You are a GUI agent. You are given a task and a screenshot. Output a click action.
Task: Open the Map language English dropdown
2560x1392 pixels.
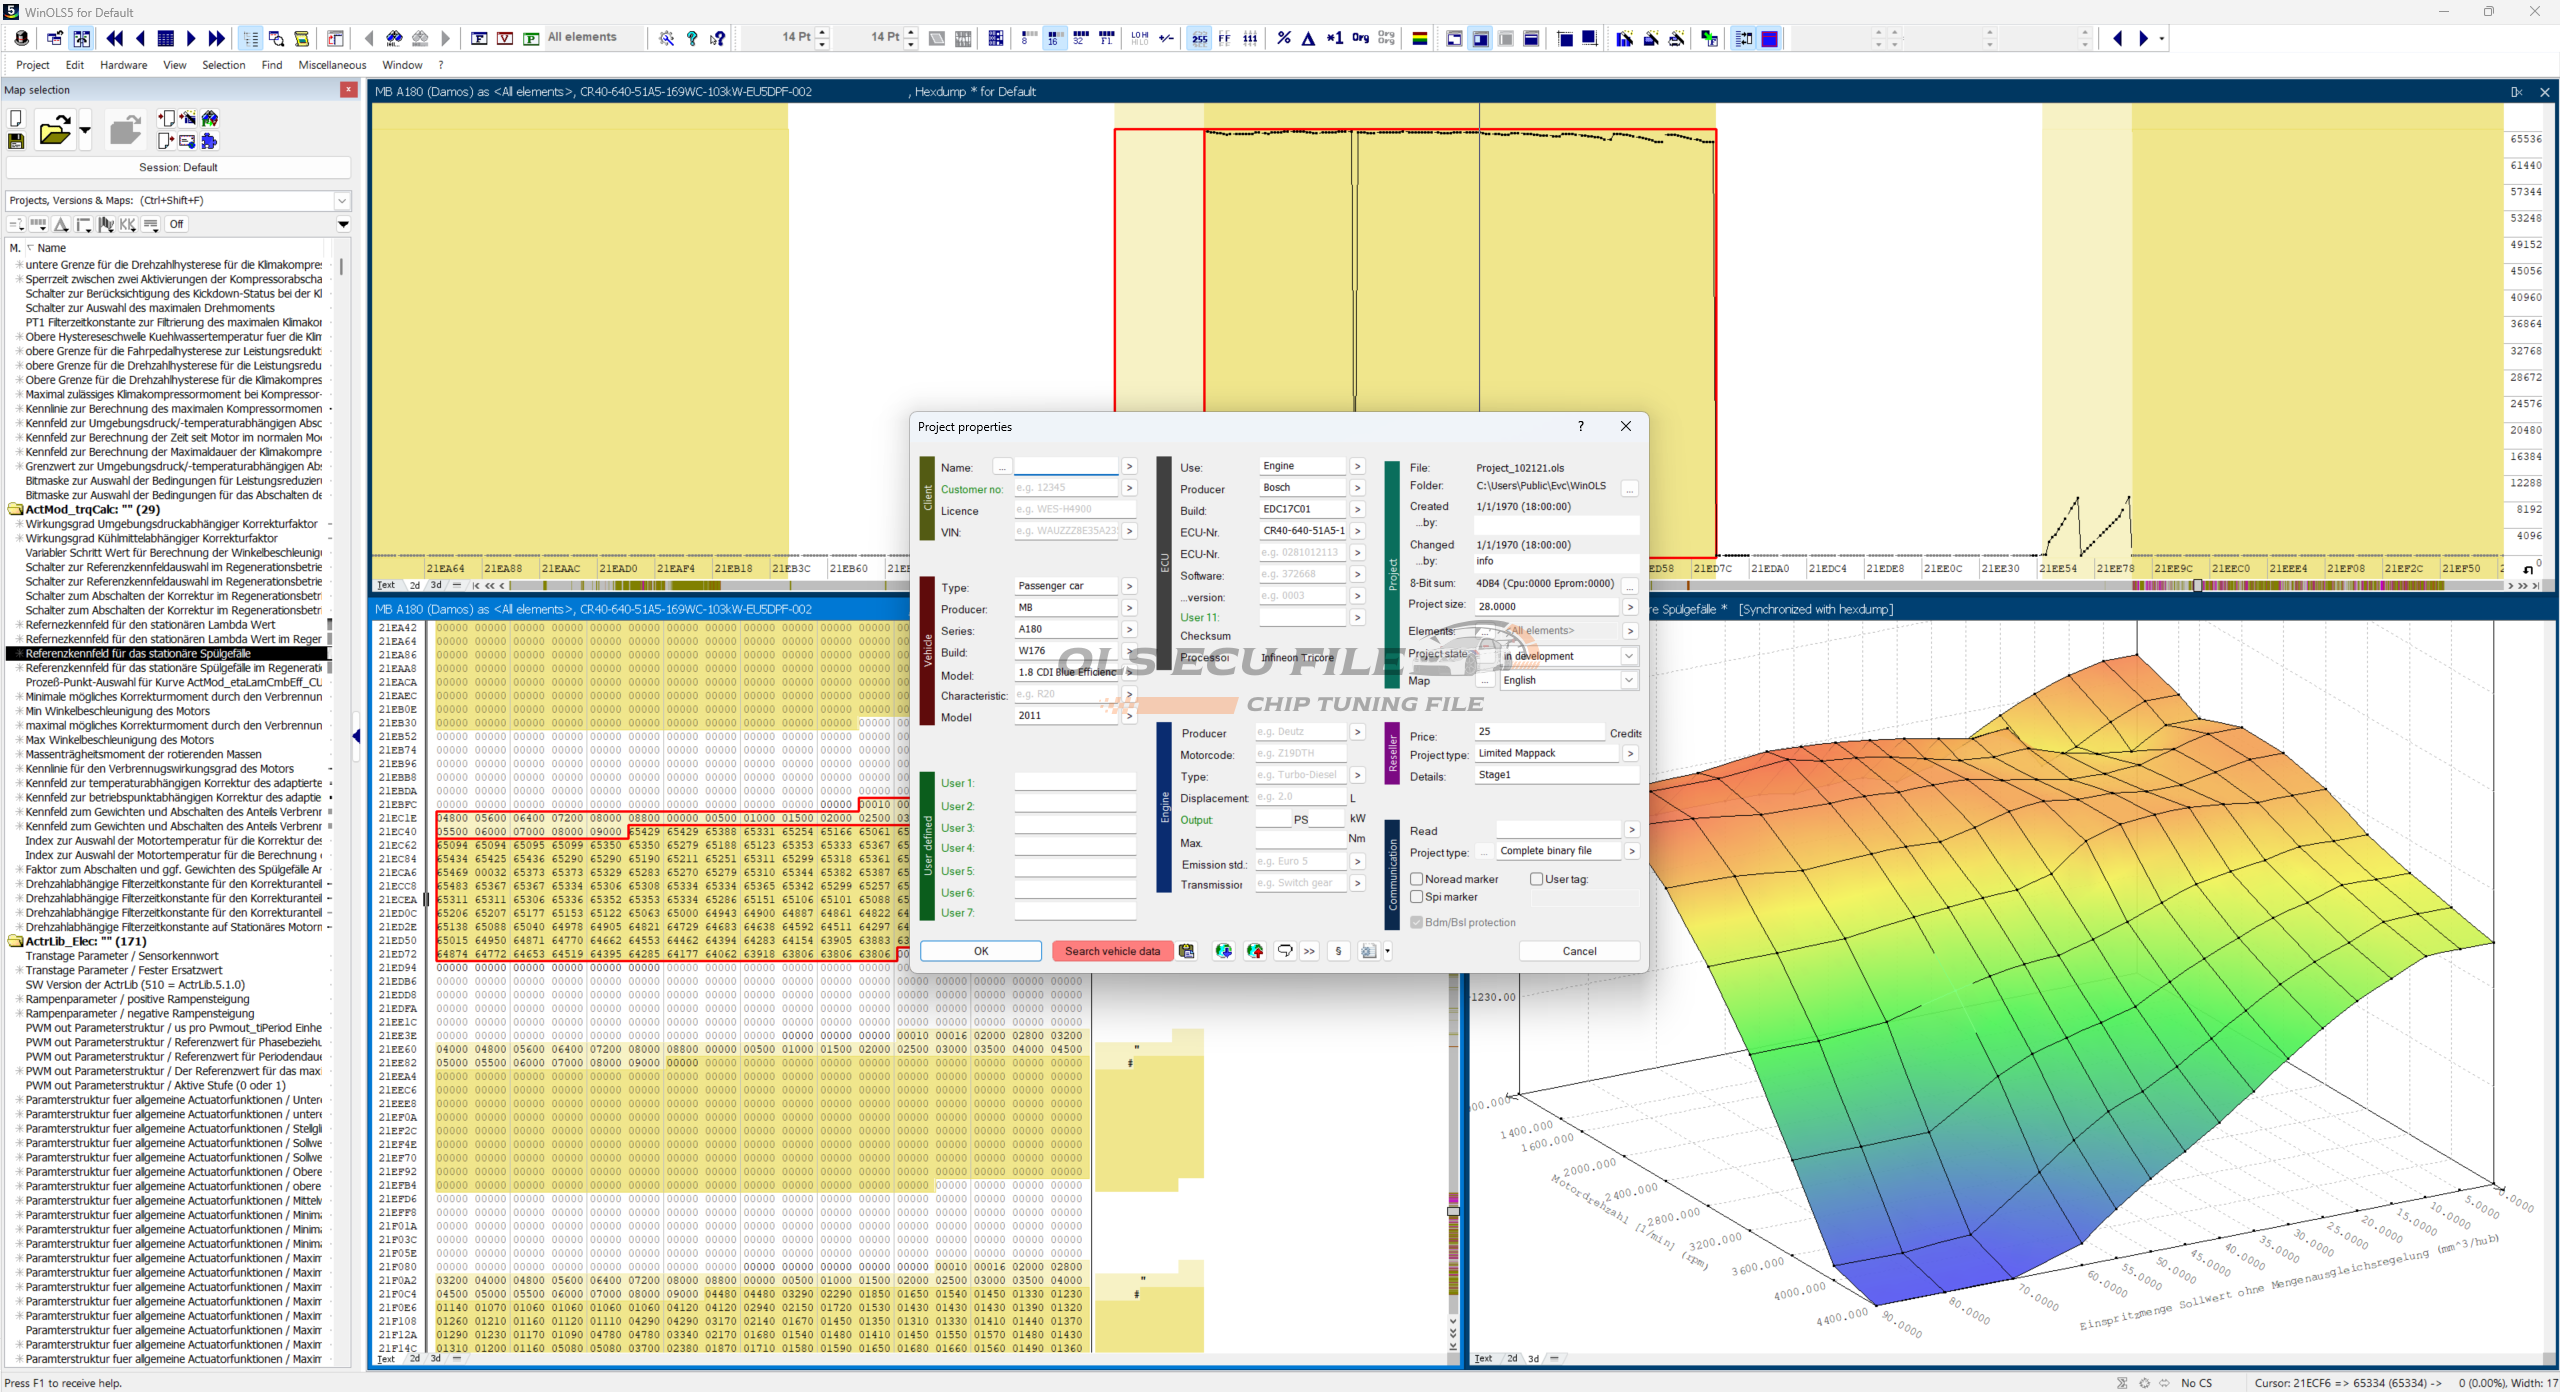[x=1629, y=680]
